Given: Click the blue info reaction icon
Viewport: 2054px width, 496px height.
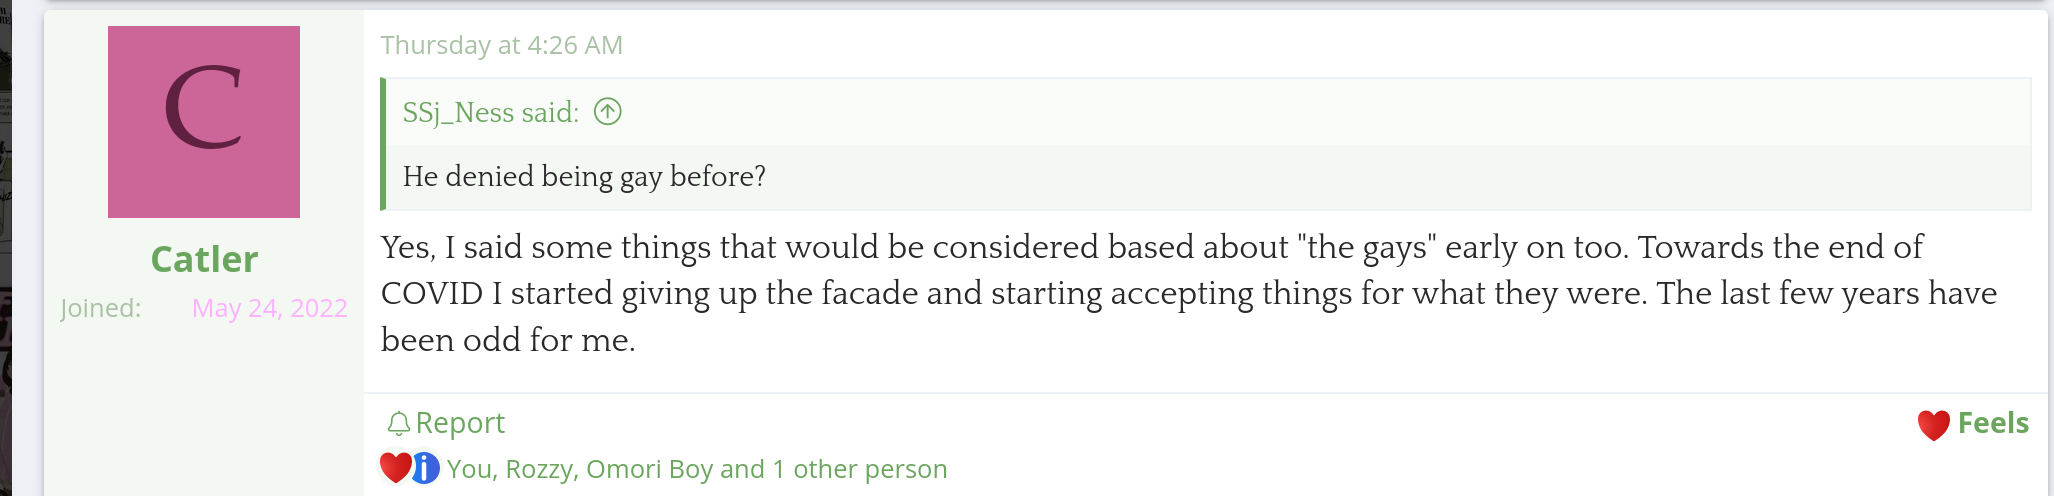Looking at the screenshot, I should tap(425, 468).
